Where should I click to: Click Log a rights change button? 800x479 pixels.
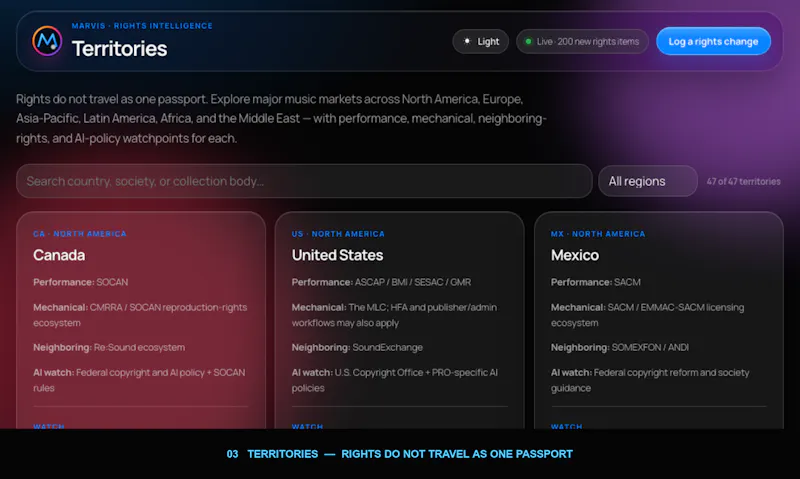[x=713, y=41]
